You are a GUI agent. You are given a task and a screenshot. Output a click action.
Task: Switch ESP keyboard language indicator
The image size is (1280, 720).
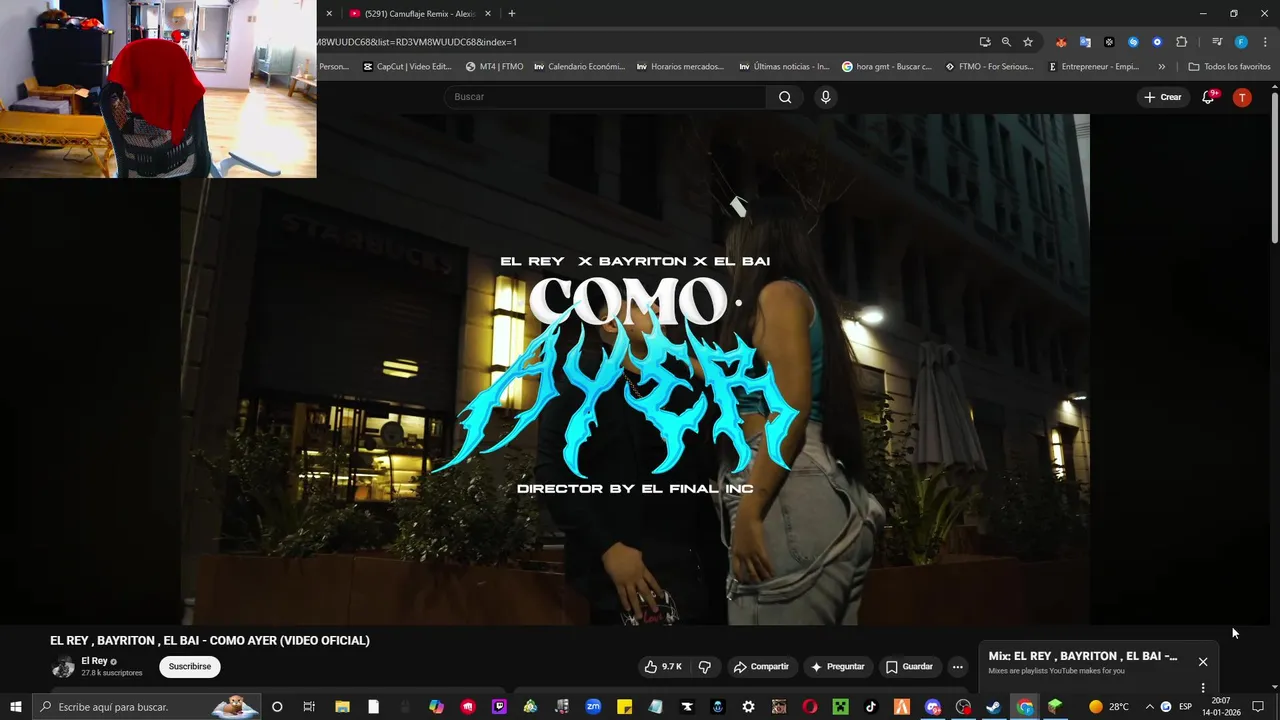(1185, 707)
